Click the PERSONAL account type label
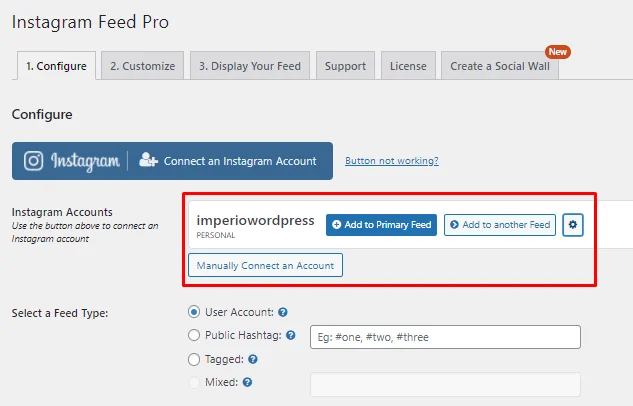The image size is (633, 406). tap(216, 235)
